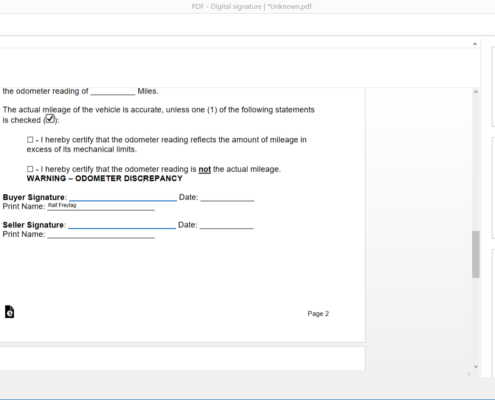Click the checked box symbol after 'is checked'
The width and height of the screenshot is (495, 400).
pyautogui.click(x=50, y=119)
